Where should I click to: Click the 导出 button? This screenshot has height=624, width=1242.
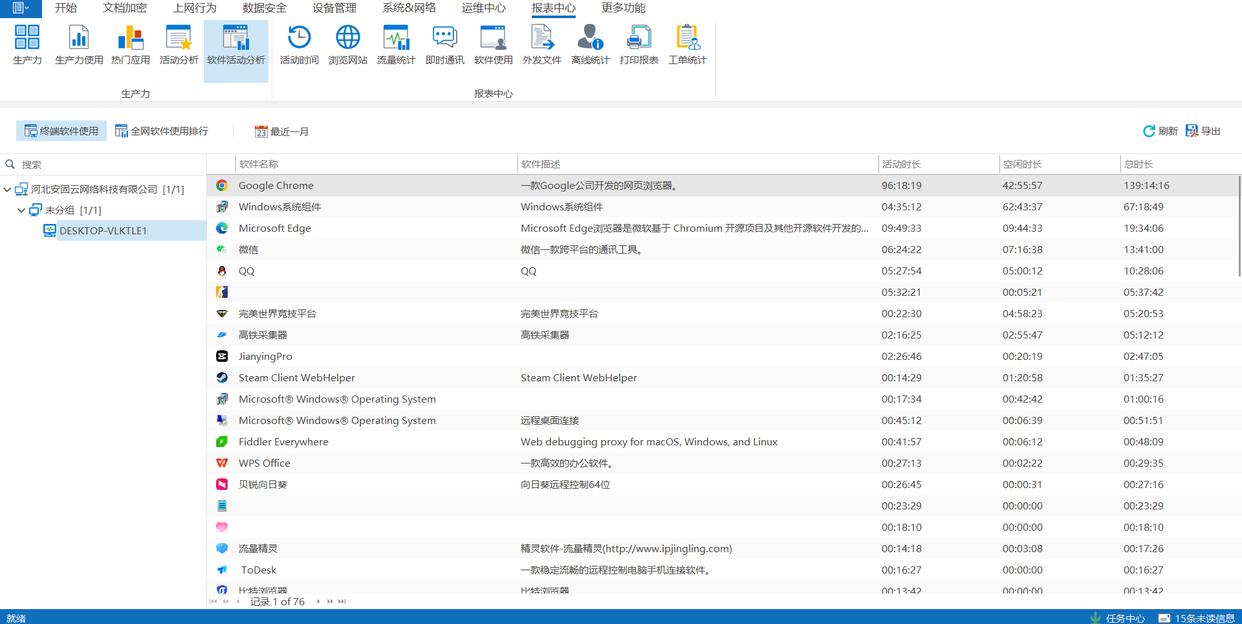pos(1203,131)
